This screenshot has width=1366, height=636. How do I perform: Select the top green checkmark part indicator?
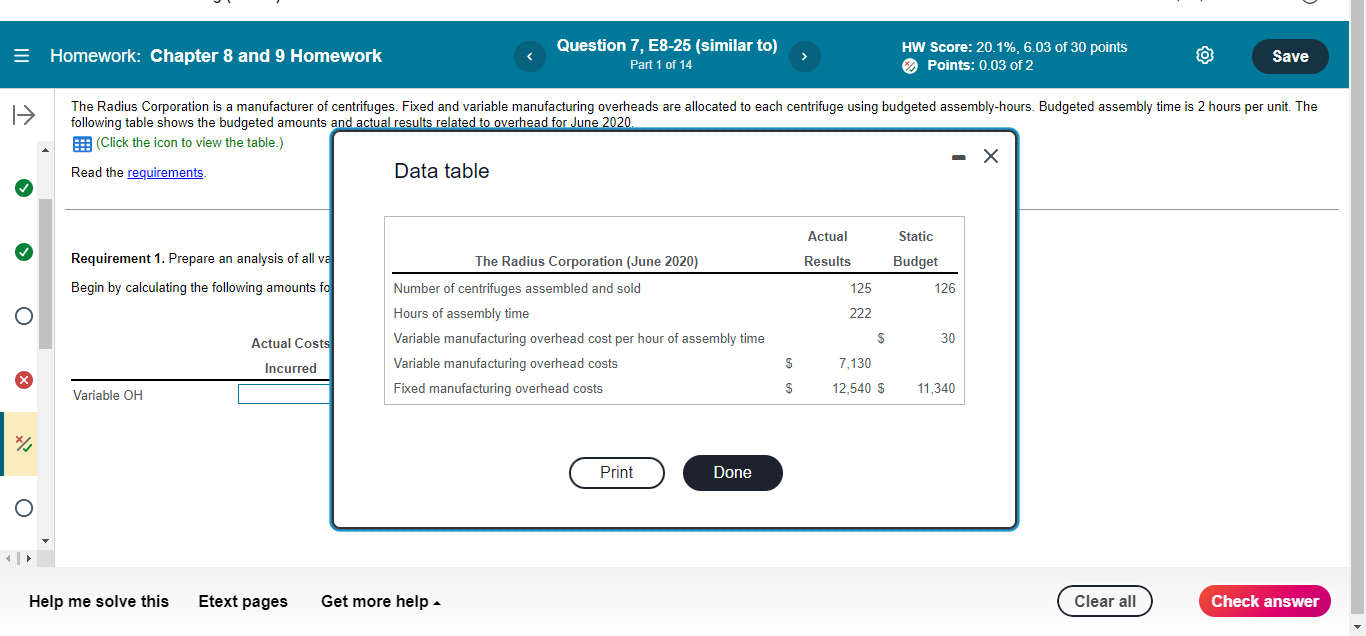tap(22, 187)
